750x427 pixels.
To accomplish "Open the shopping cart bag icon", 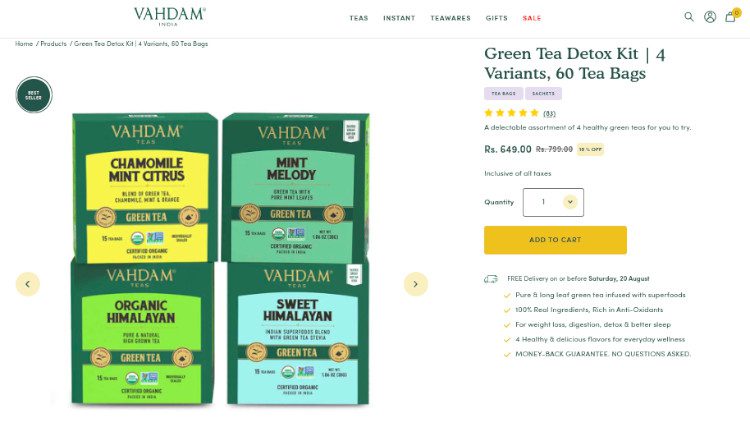I will coord(730,17).
